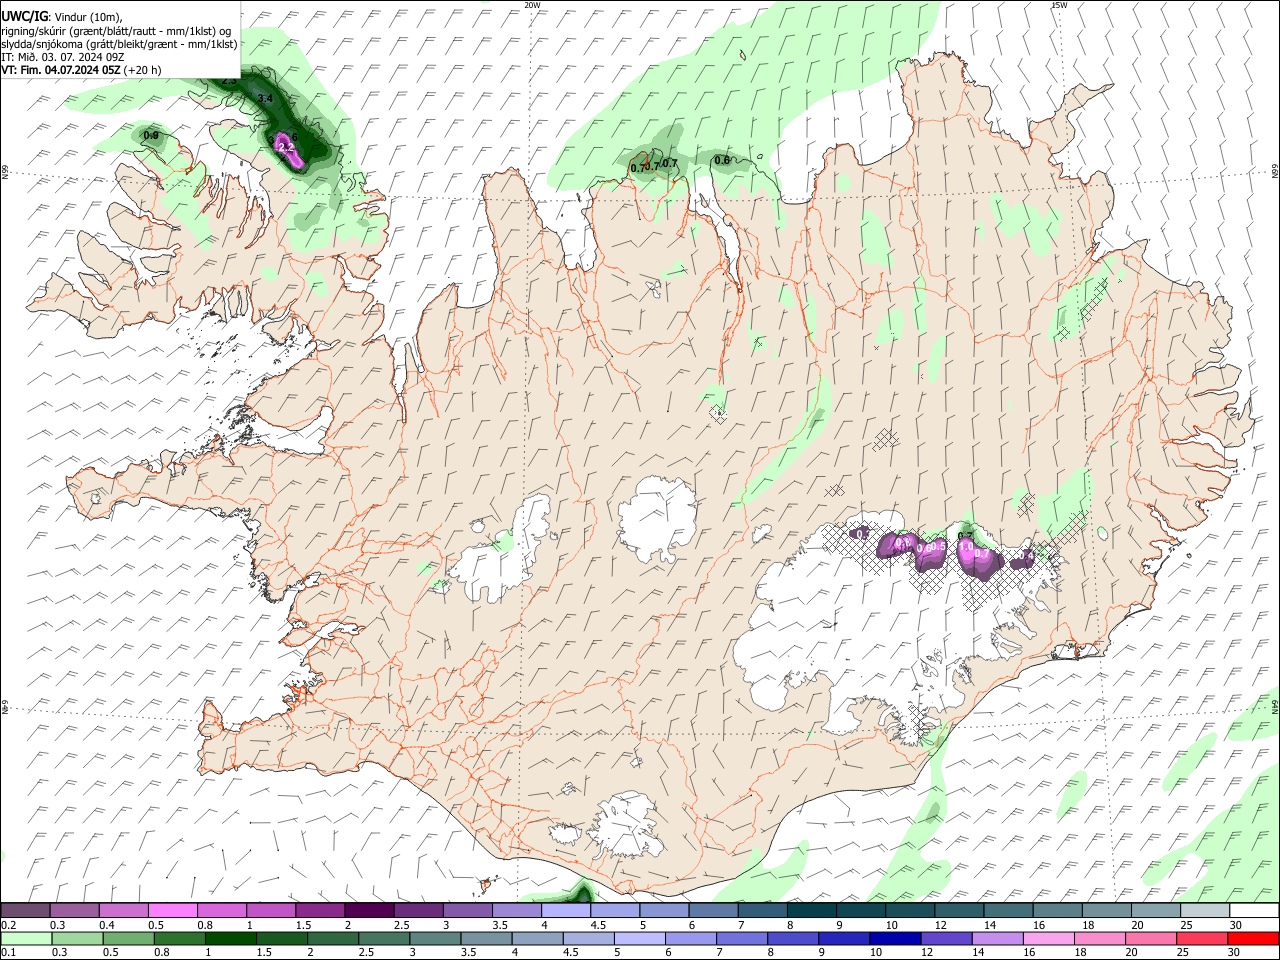Click the 'rigning/skúrir' legend description line
1280x960 pixels.
click(116, 30)
